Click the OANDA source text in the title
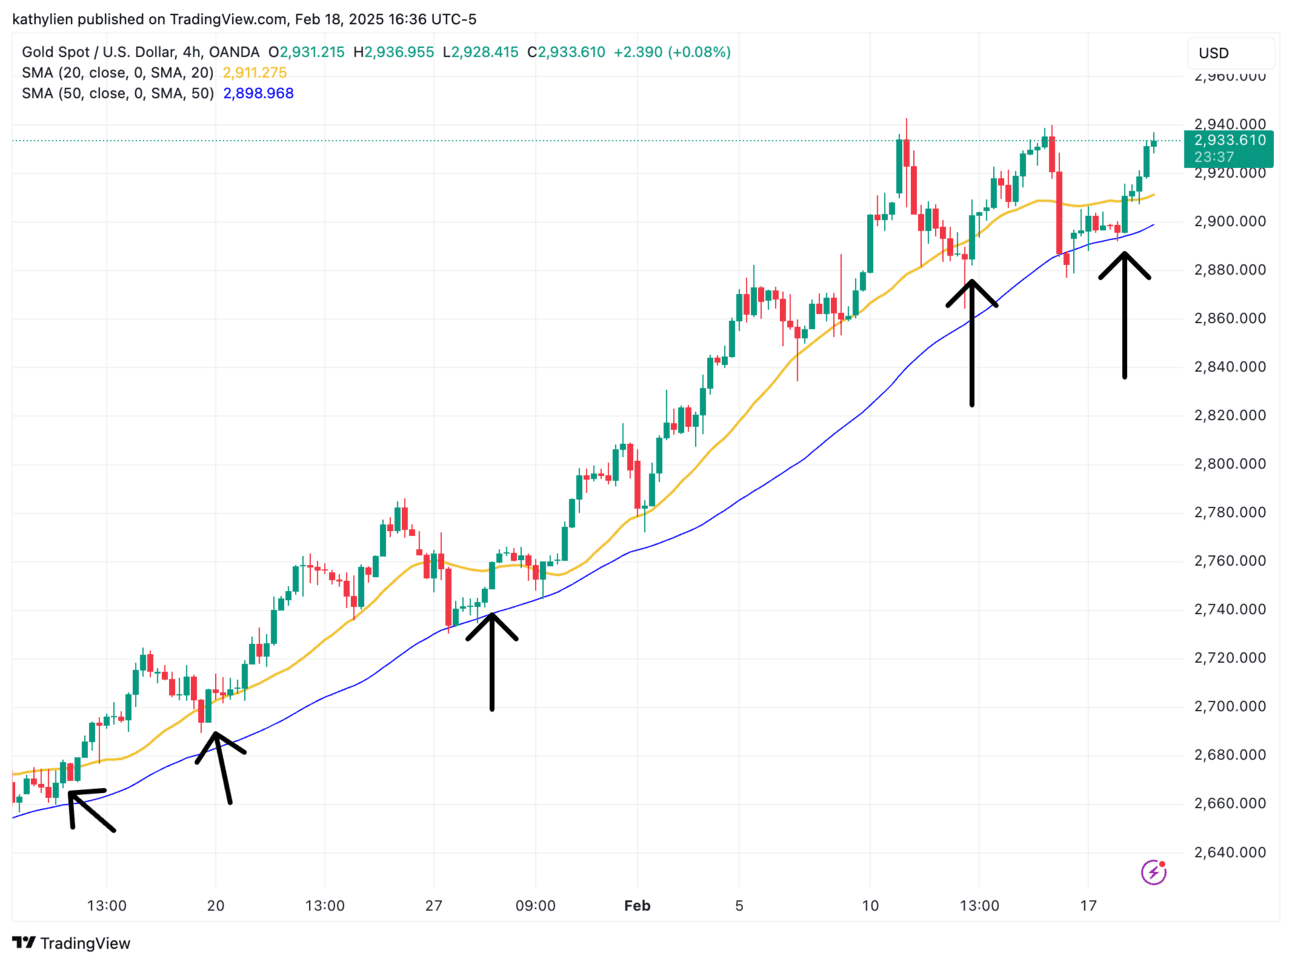1292x964 pixels. 234,52
